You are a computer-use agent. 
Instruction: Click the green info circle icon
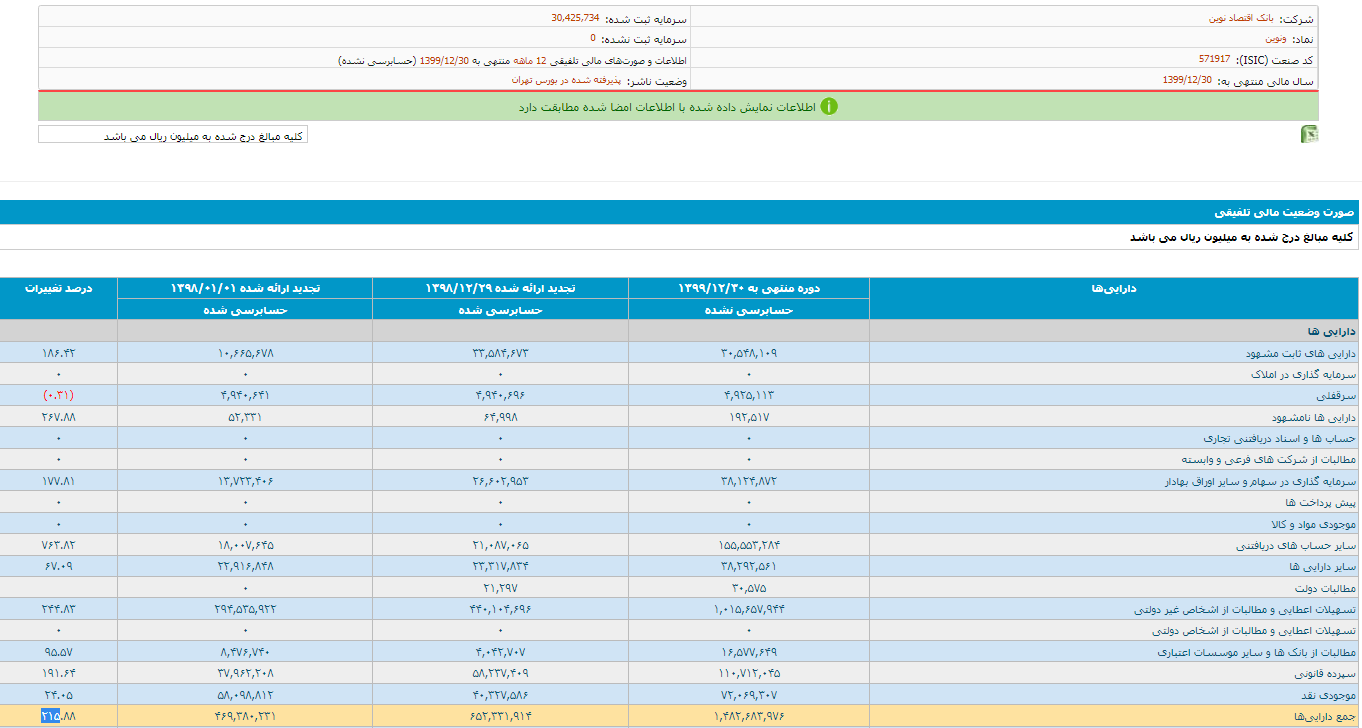click(828, 107)
